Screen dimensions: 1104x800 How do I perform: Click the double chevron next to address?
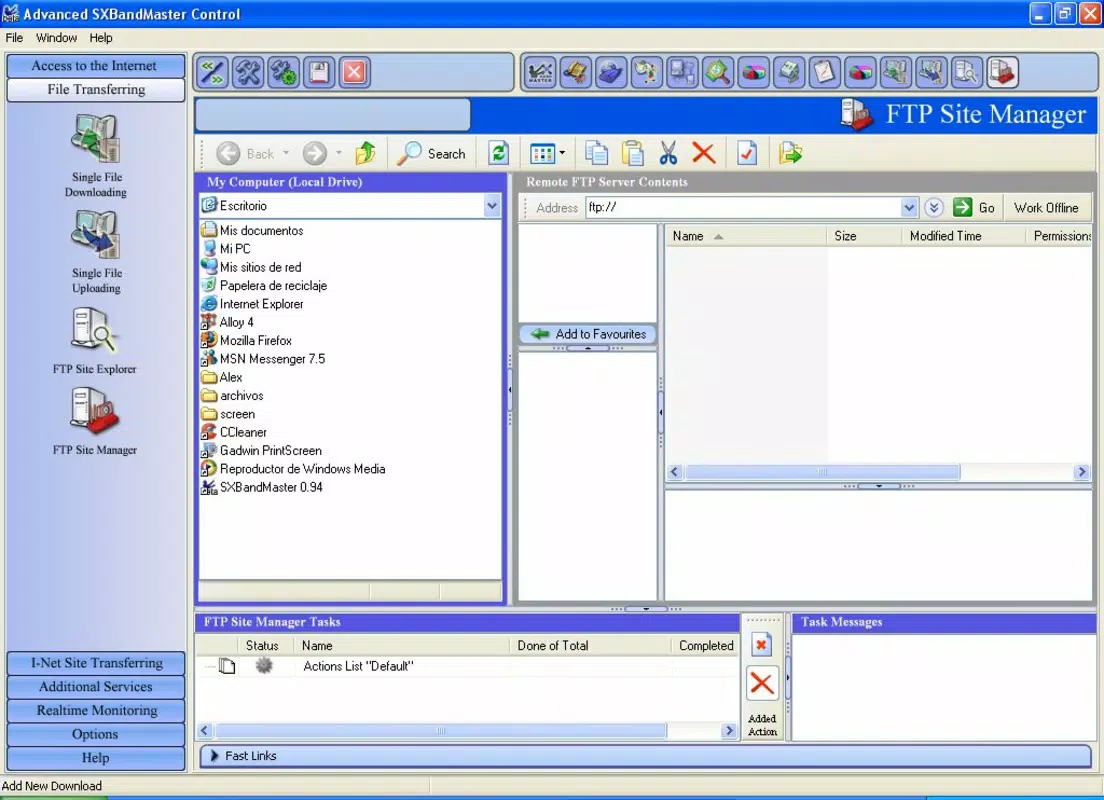coord(934,208)
